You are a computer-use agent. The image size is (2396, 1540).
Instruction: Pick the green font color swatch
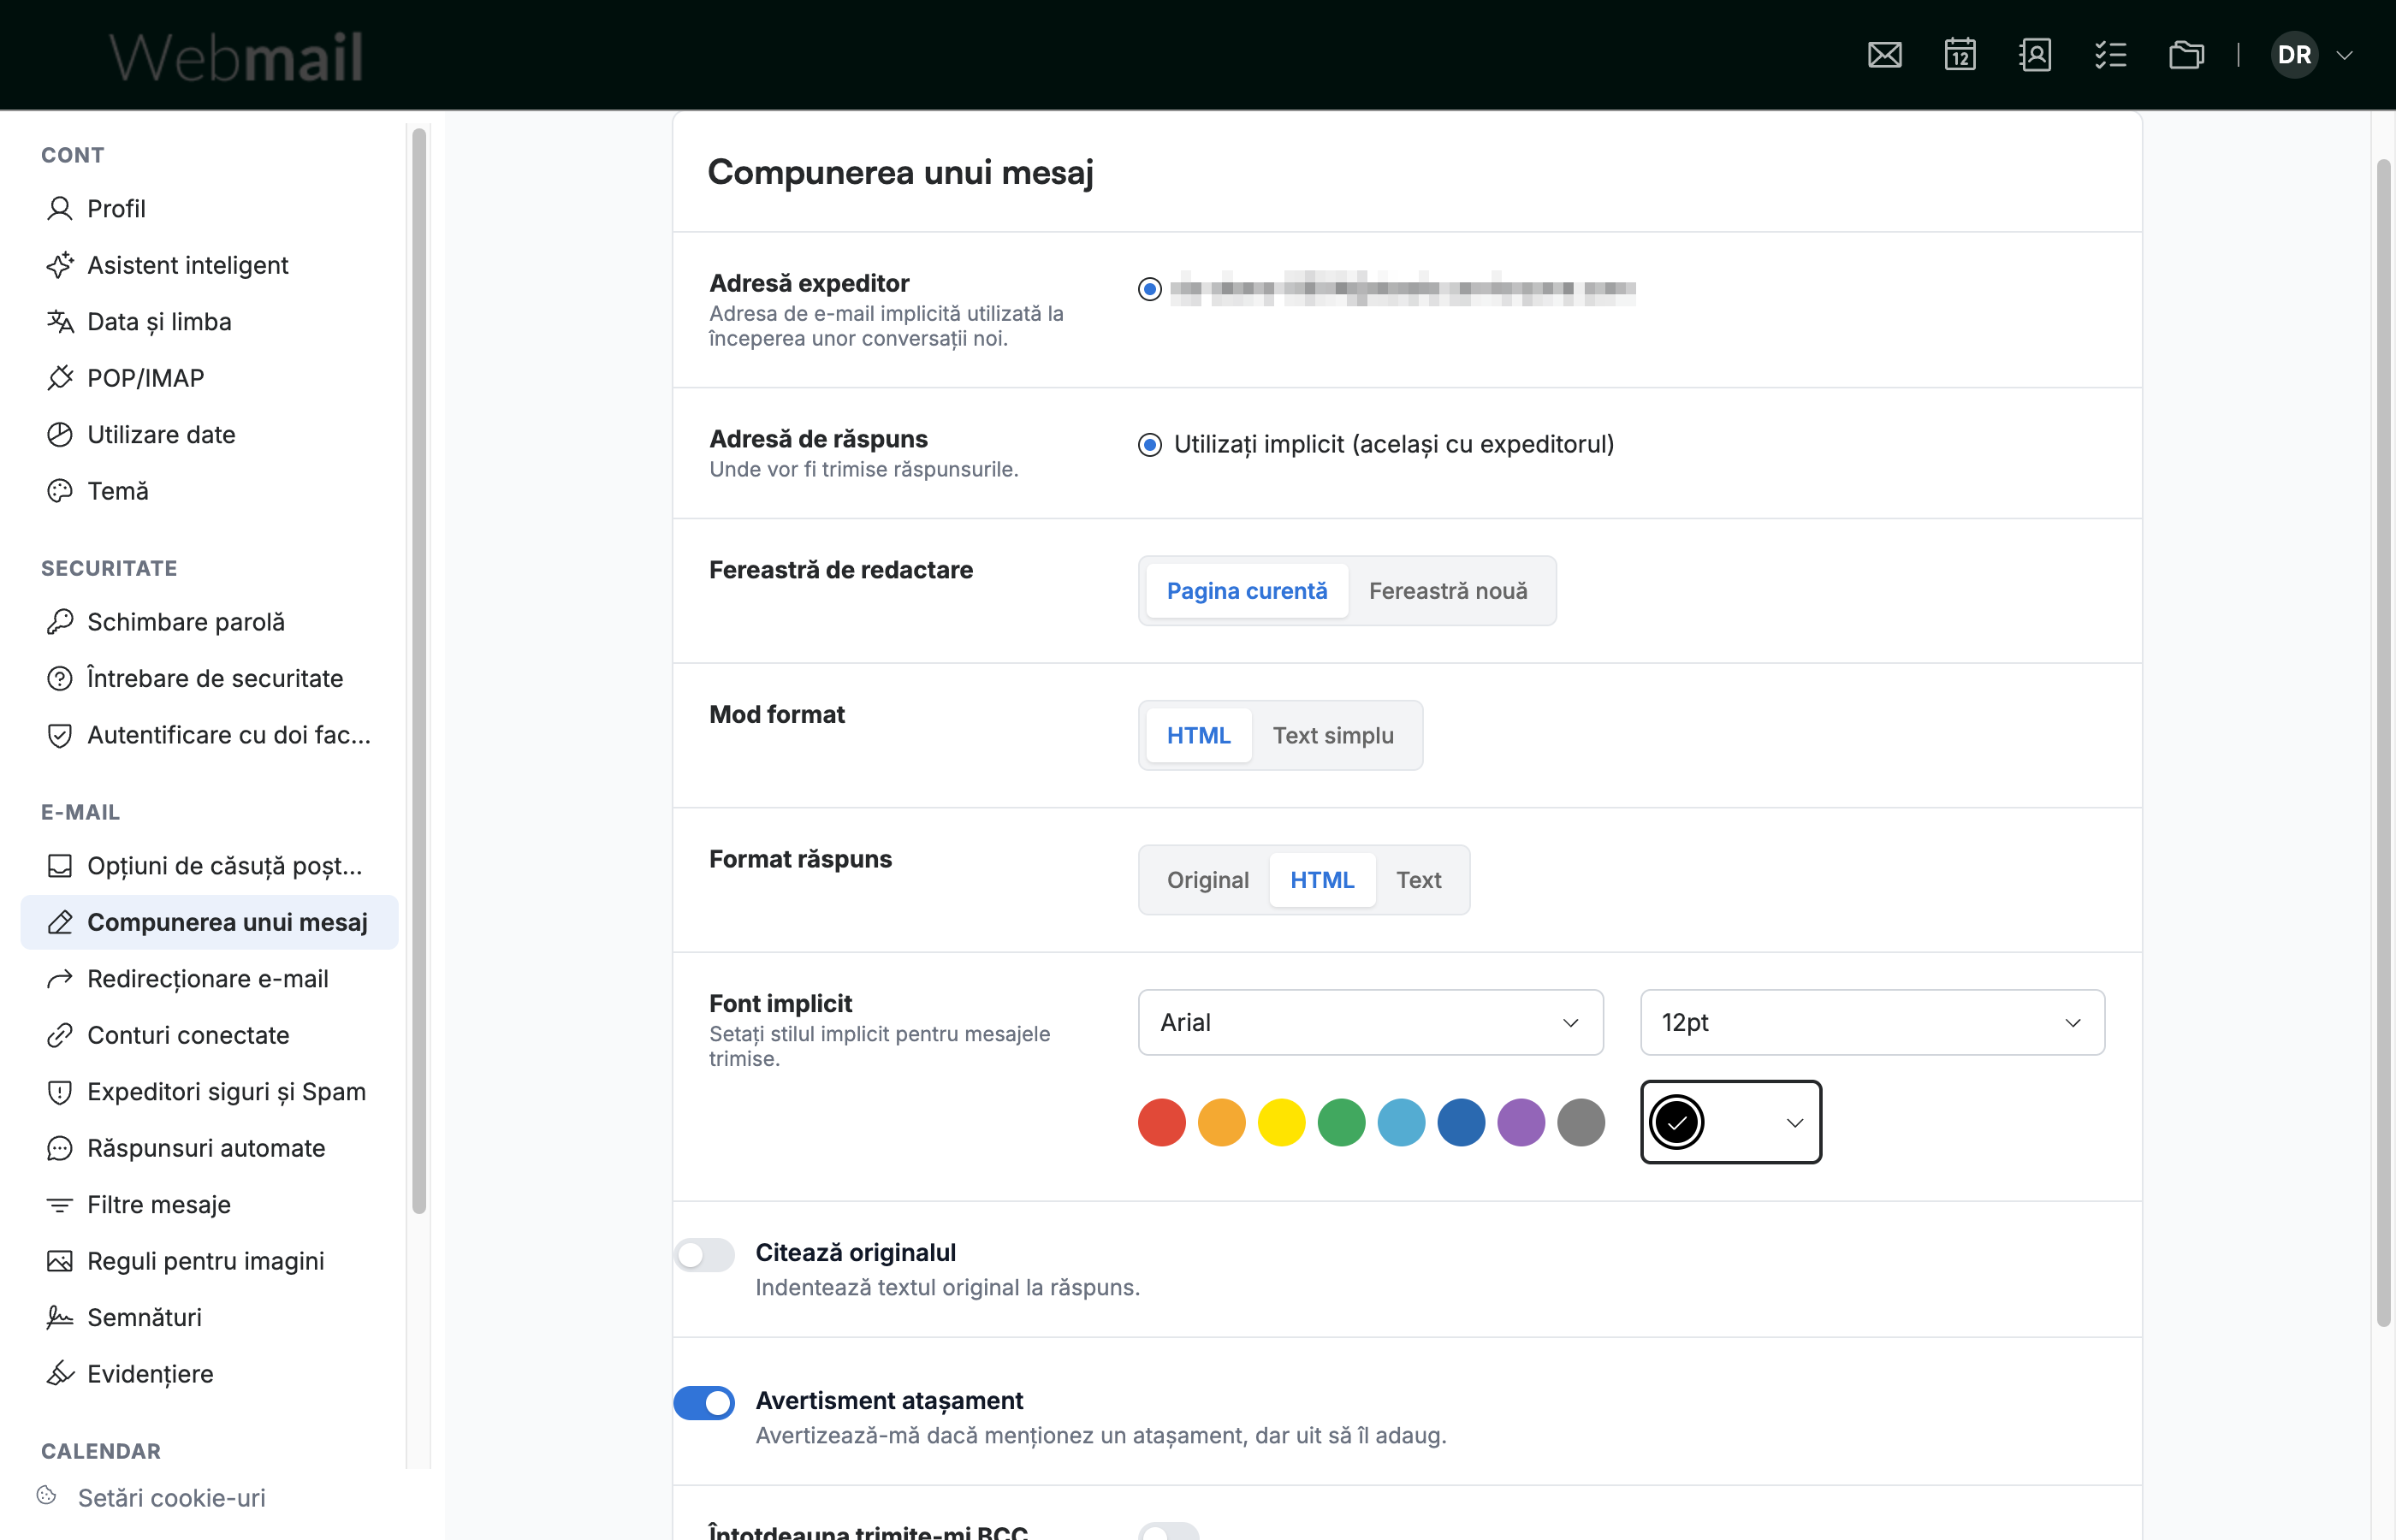(x=1342, y=1122)
